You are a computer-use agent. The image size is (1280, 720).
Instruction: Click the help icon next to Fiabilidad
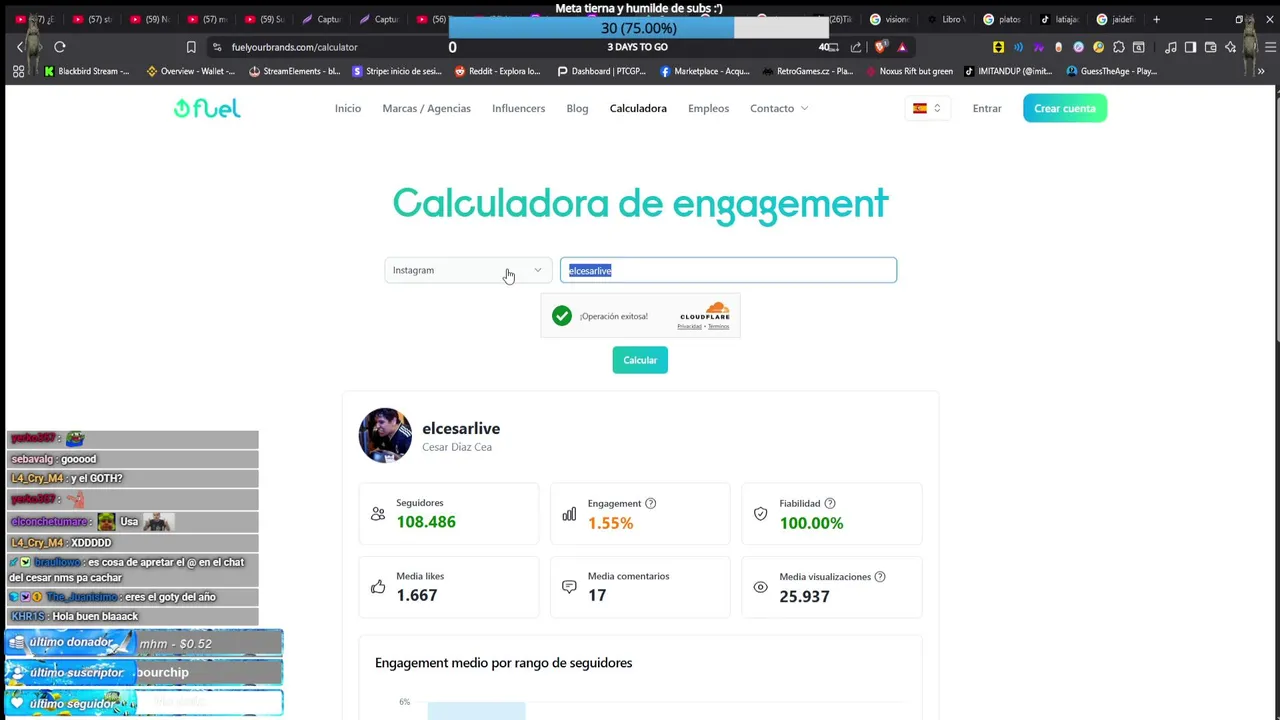click(830, 503)
